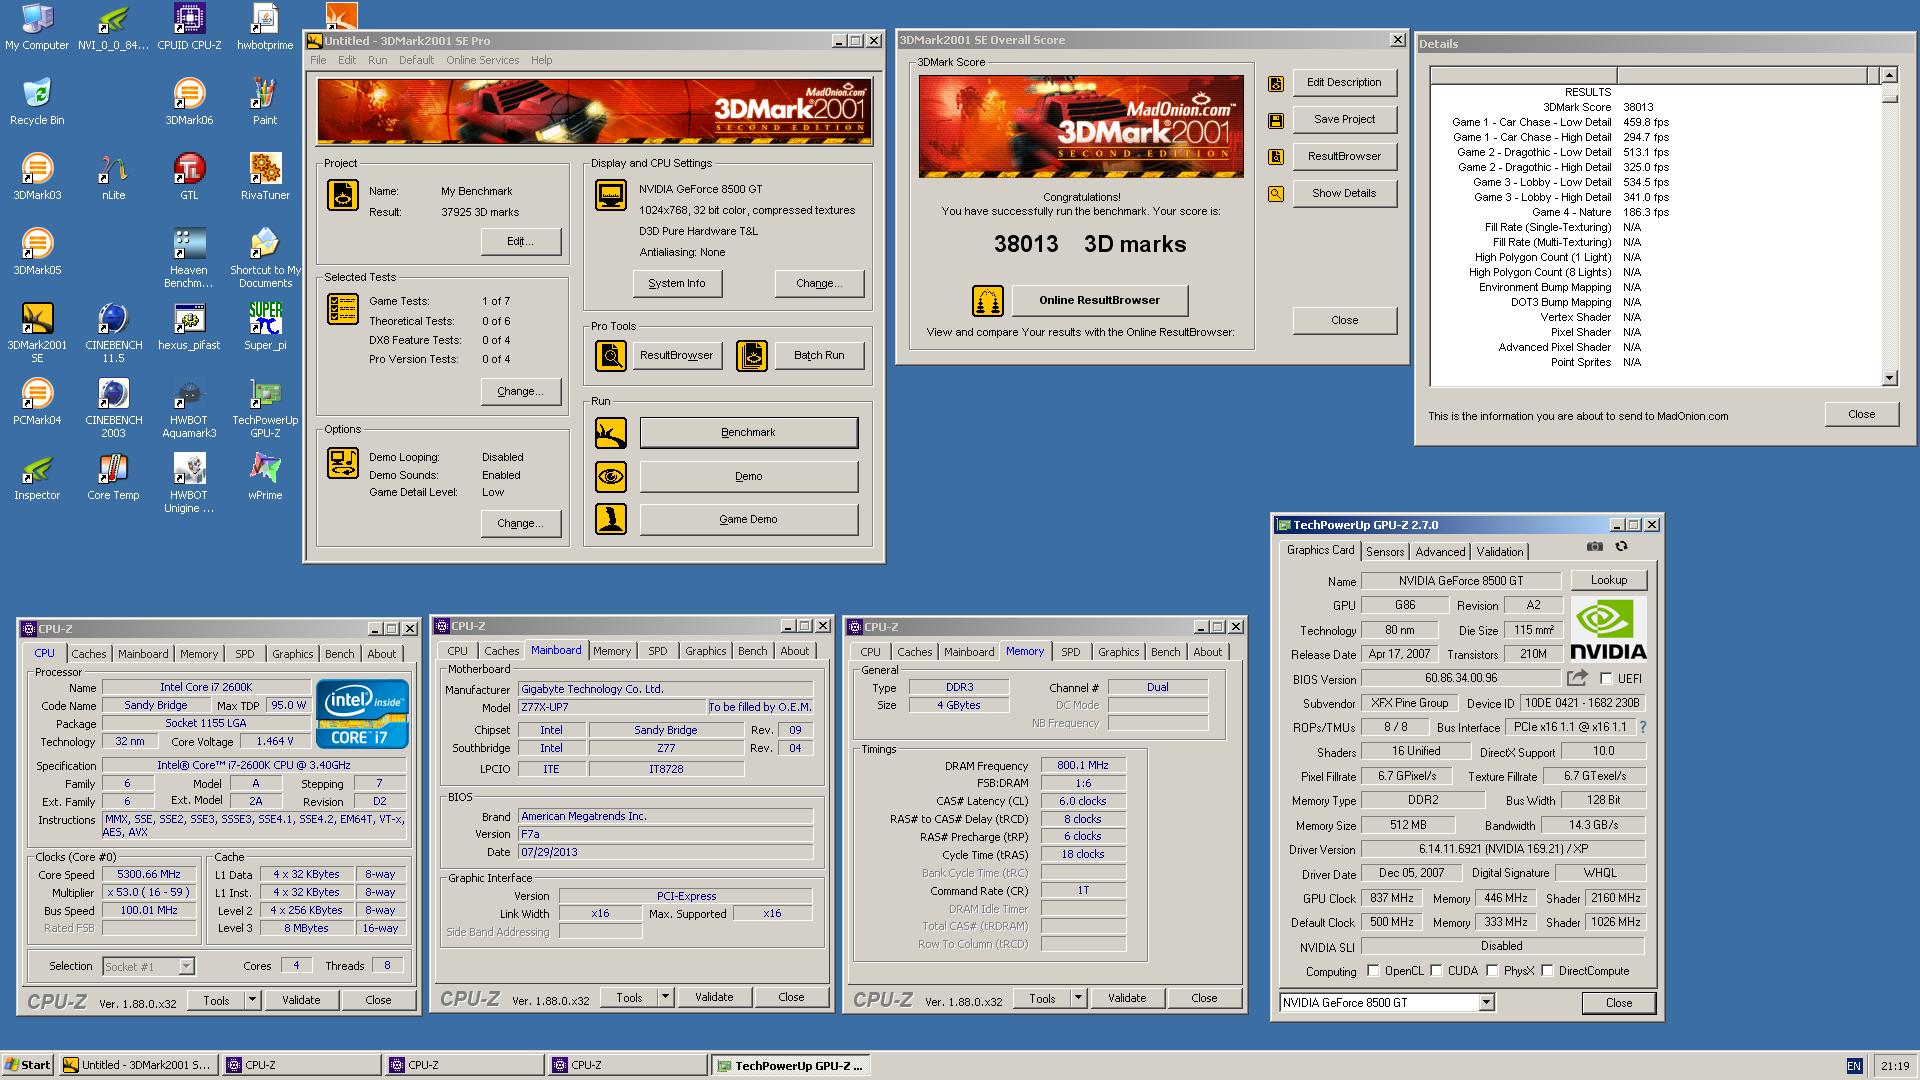This screenshot has width=1920, height=1080.
Task: Switch to the Sensors tab in GPU-Z
Action: pos(1385,552)
